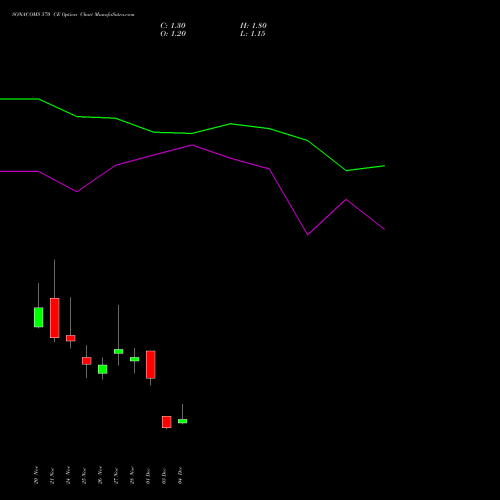Select the green candlestick for 27 Nov
This screenshot has height=500, width=500.
[x=119, y=351]
